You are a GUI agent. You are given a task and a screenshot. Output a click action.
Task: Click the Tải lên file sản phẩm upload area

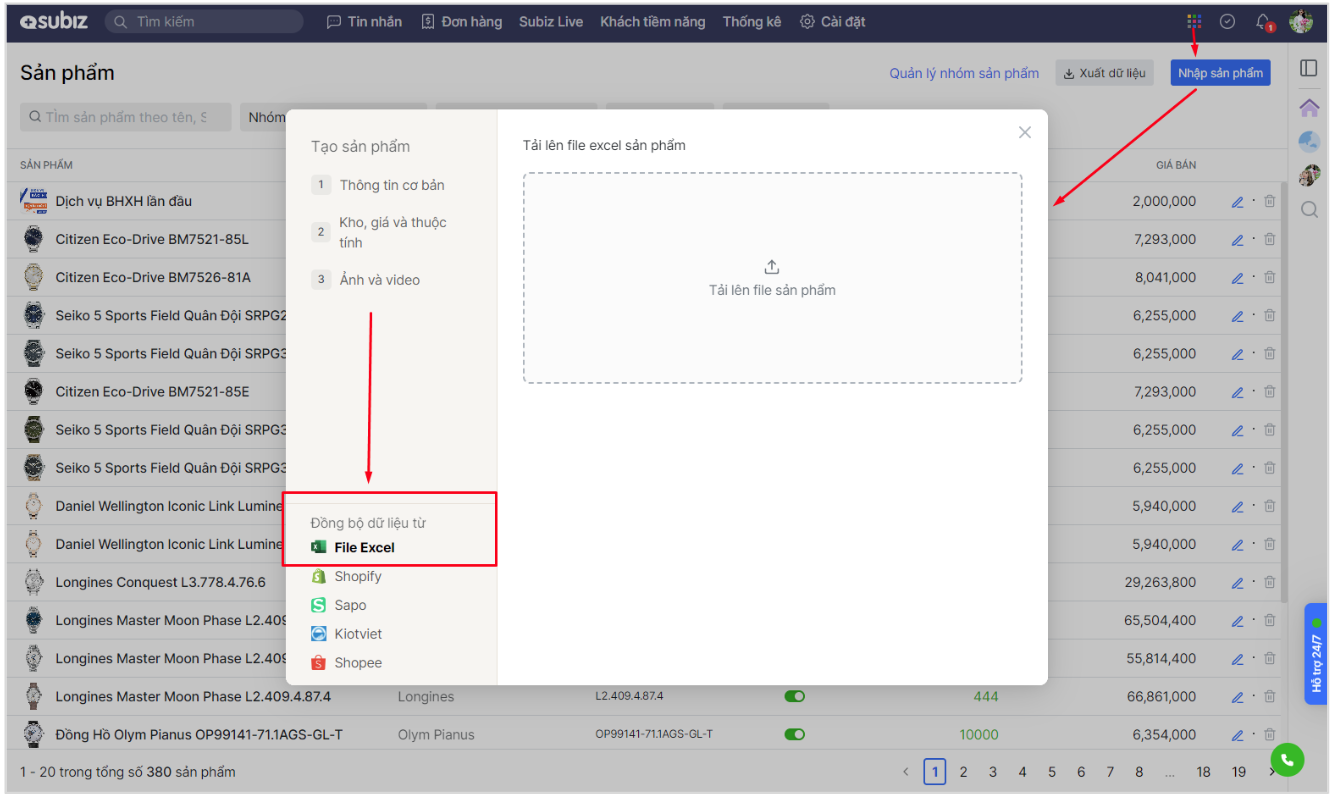(772, 278)
